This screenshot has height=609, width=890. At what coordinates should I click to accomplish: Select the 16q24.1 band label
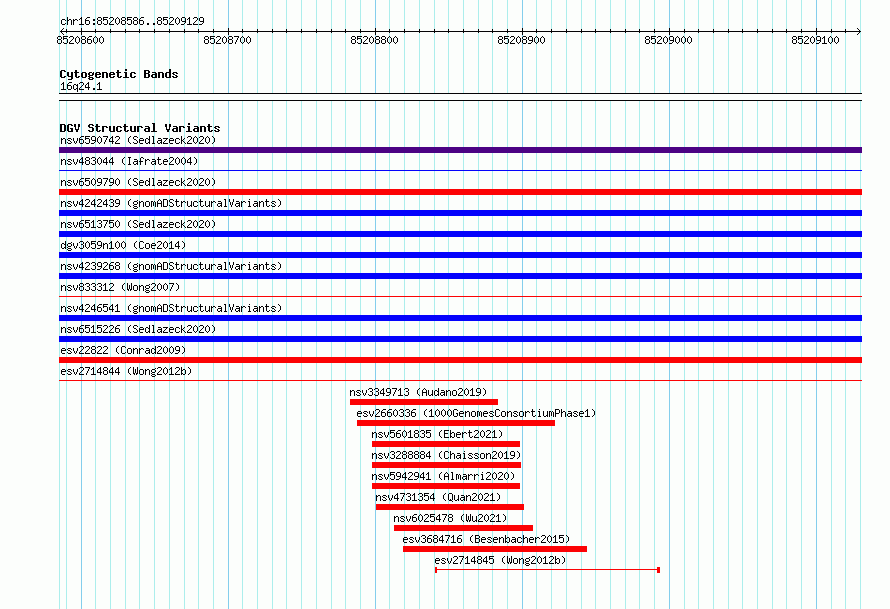81,86
